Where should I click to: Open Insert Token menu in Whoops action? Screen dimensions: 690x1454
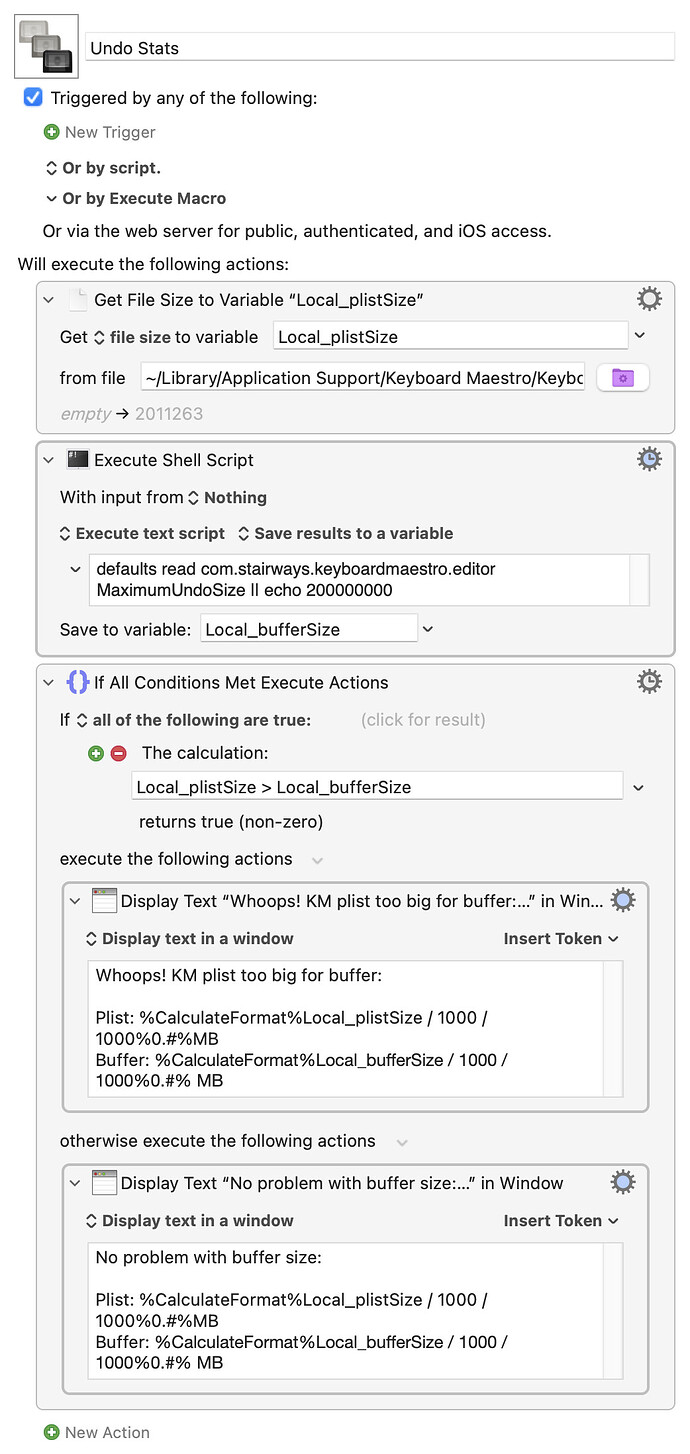click(560, 938)
